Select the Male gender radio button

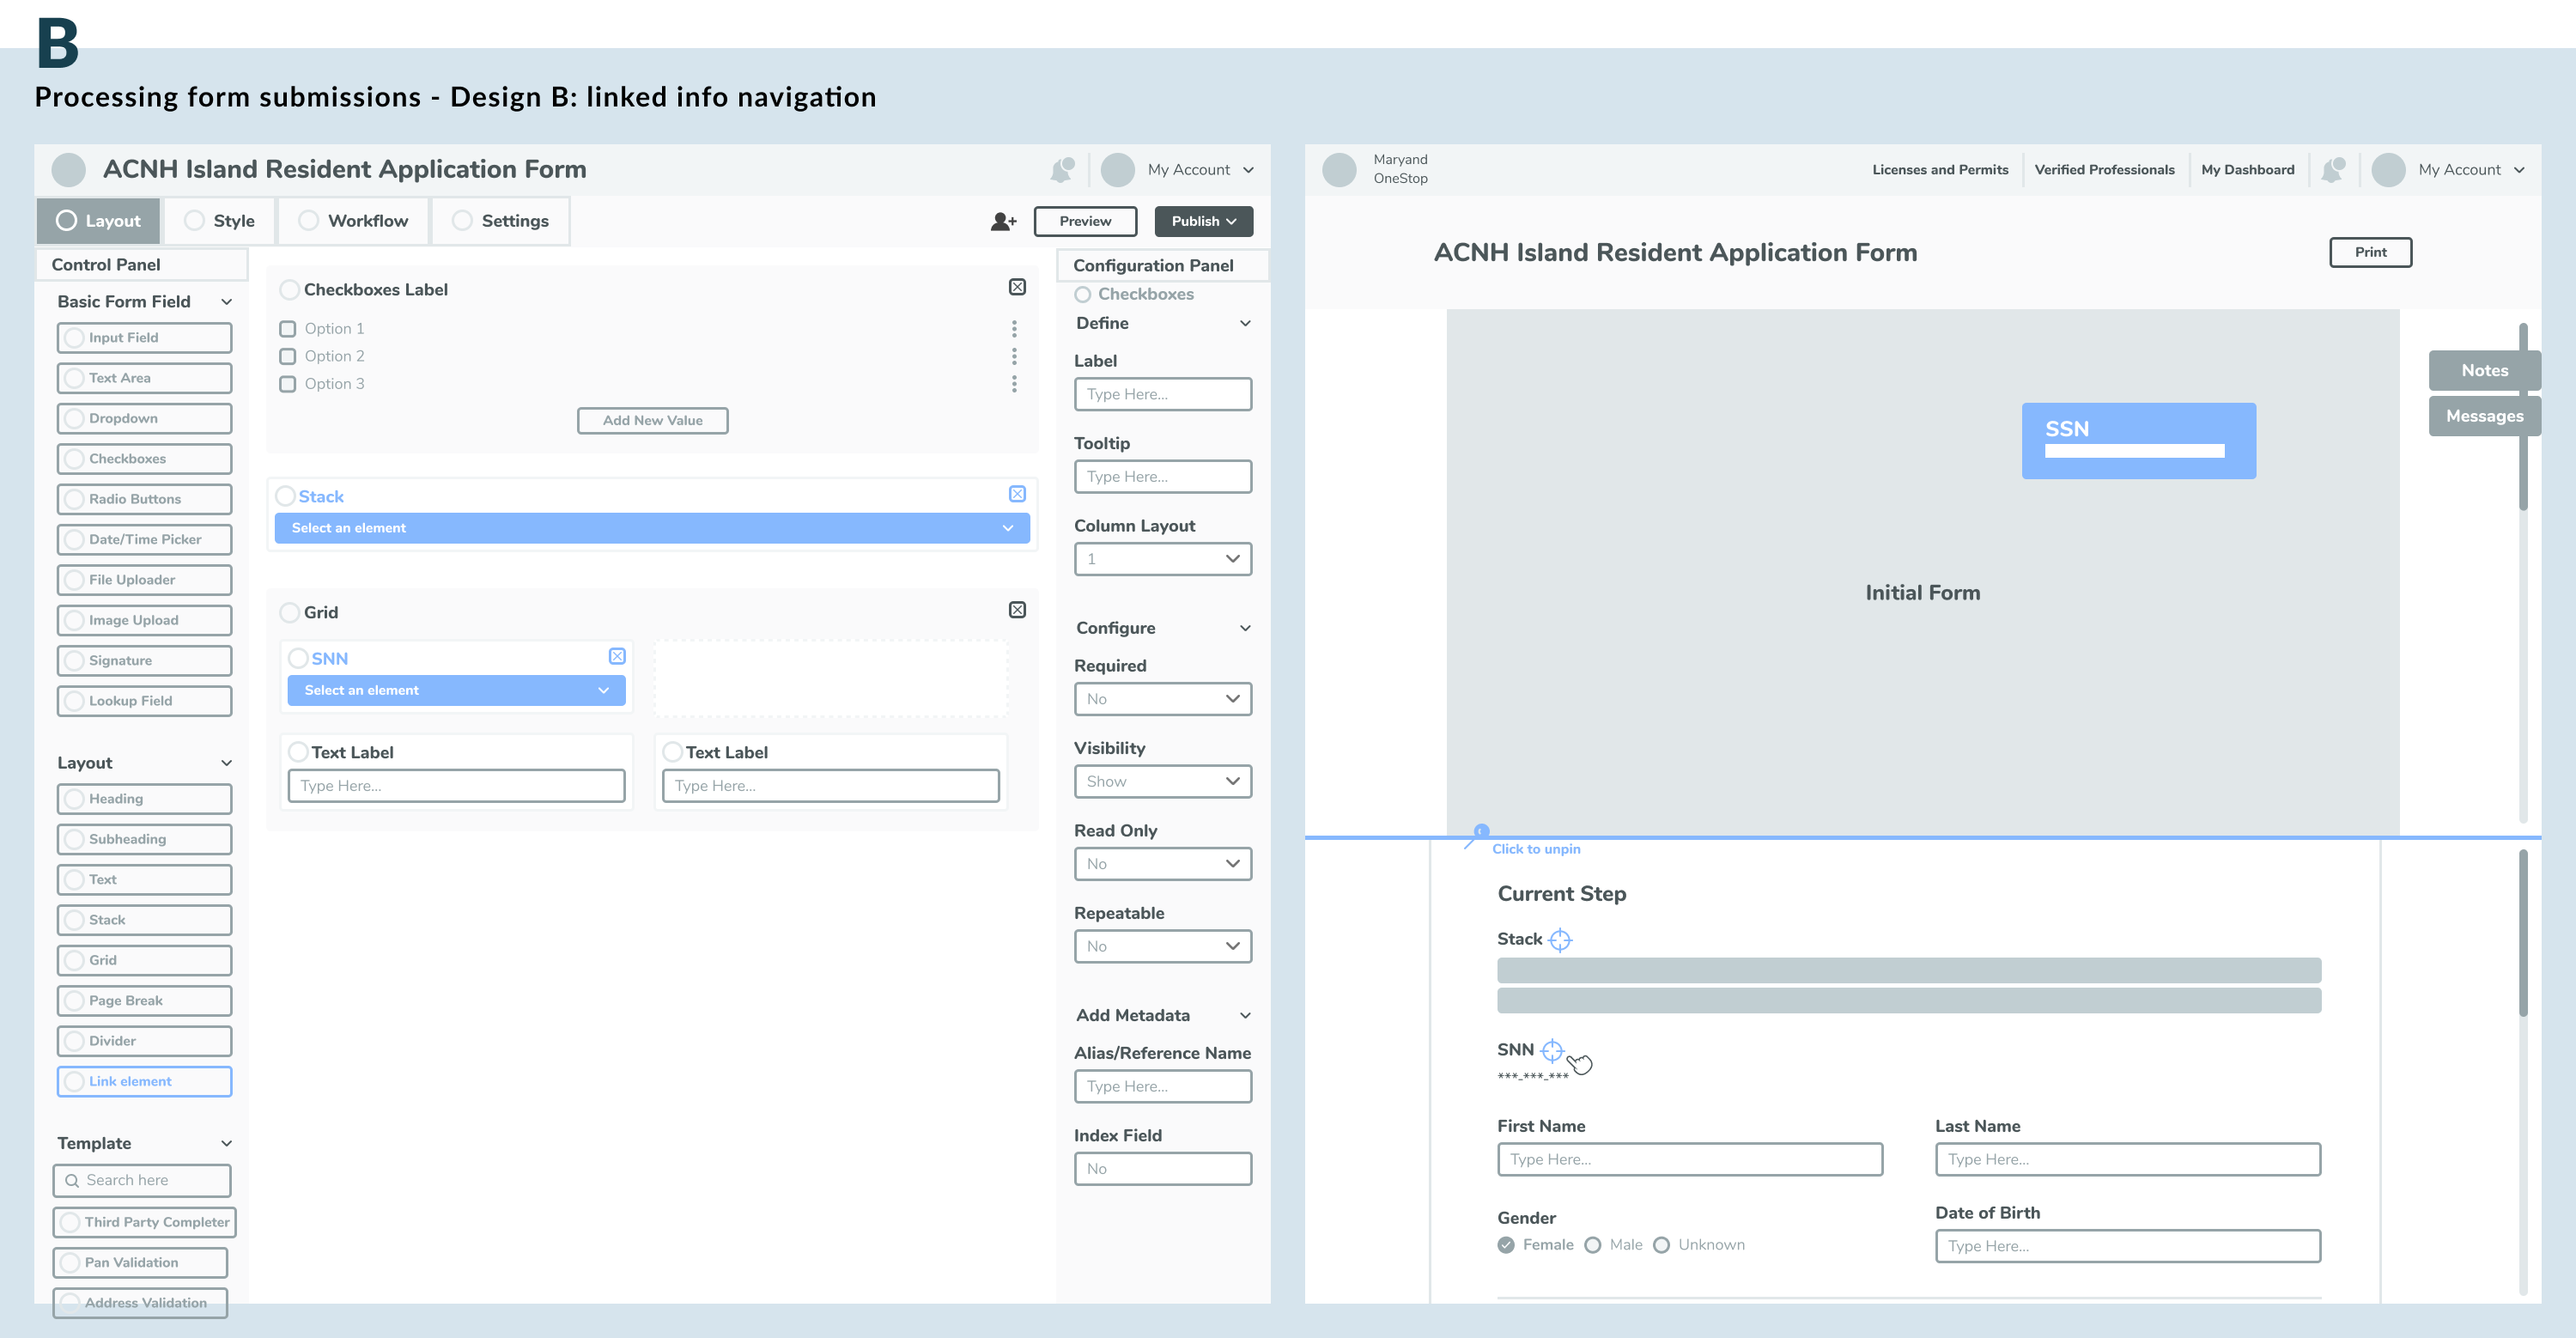pyautogui.click(x=1593, y=1245)
